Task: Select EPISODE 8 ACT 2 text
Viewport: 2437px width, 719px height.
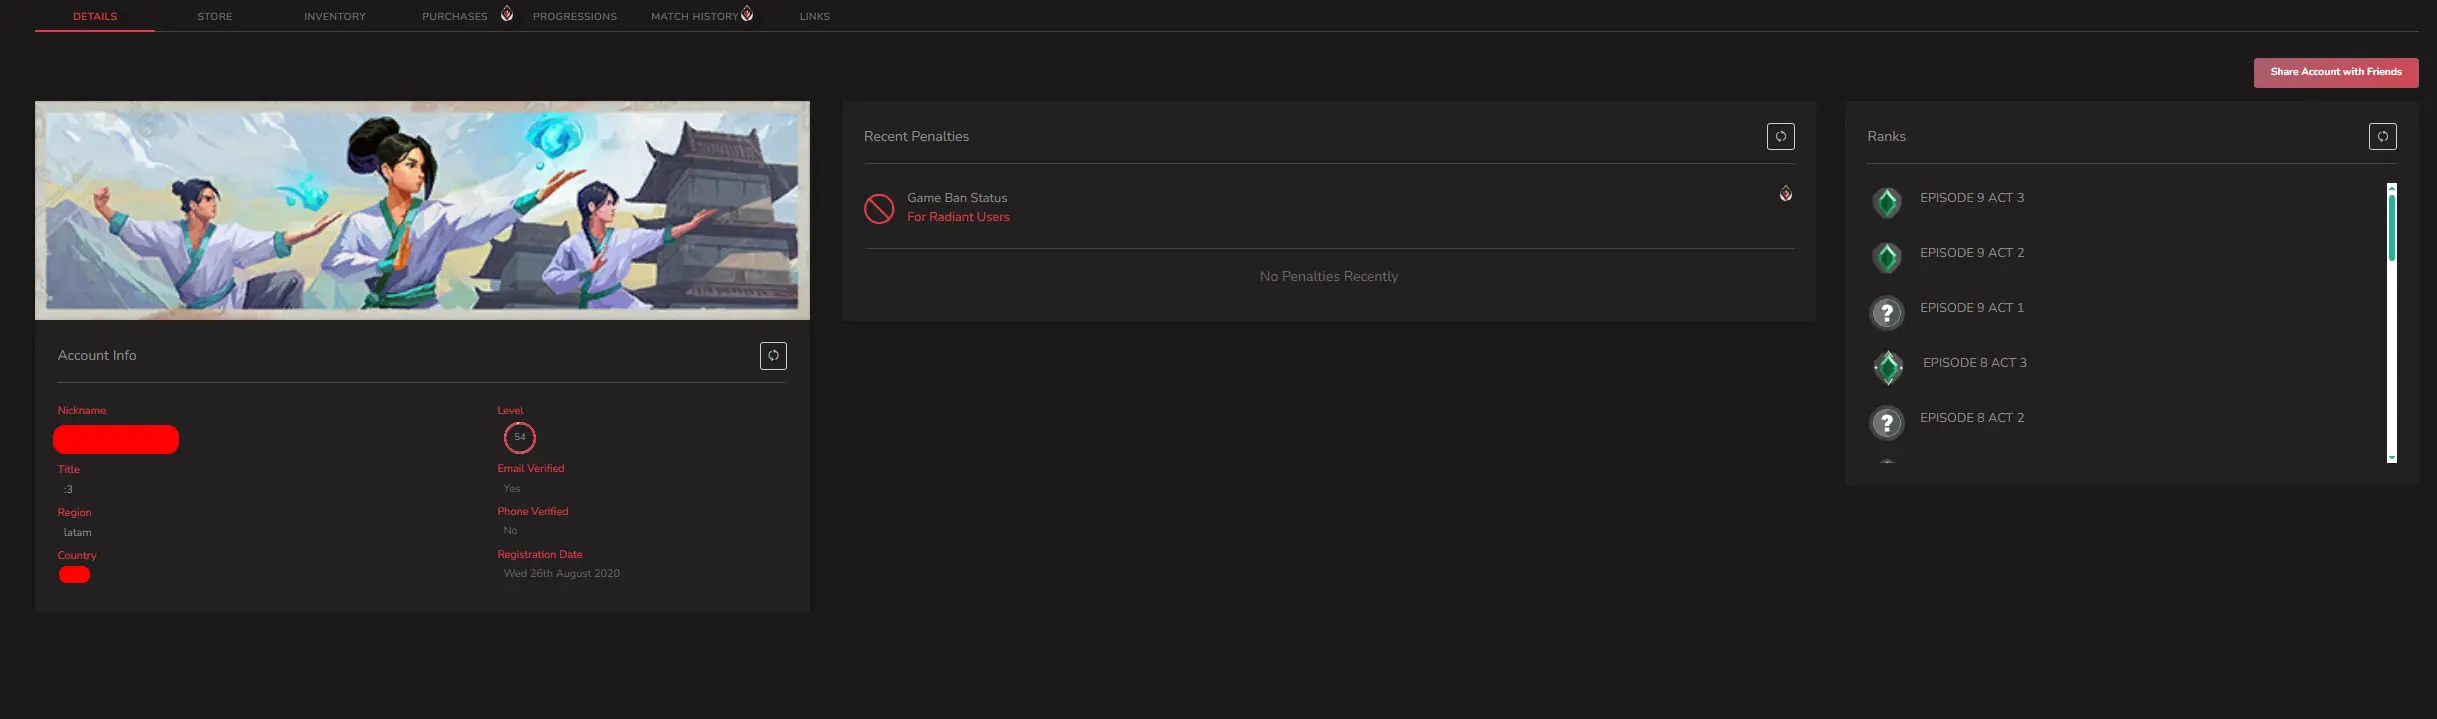Action: 1972,418
